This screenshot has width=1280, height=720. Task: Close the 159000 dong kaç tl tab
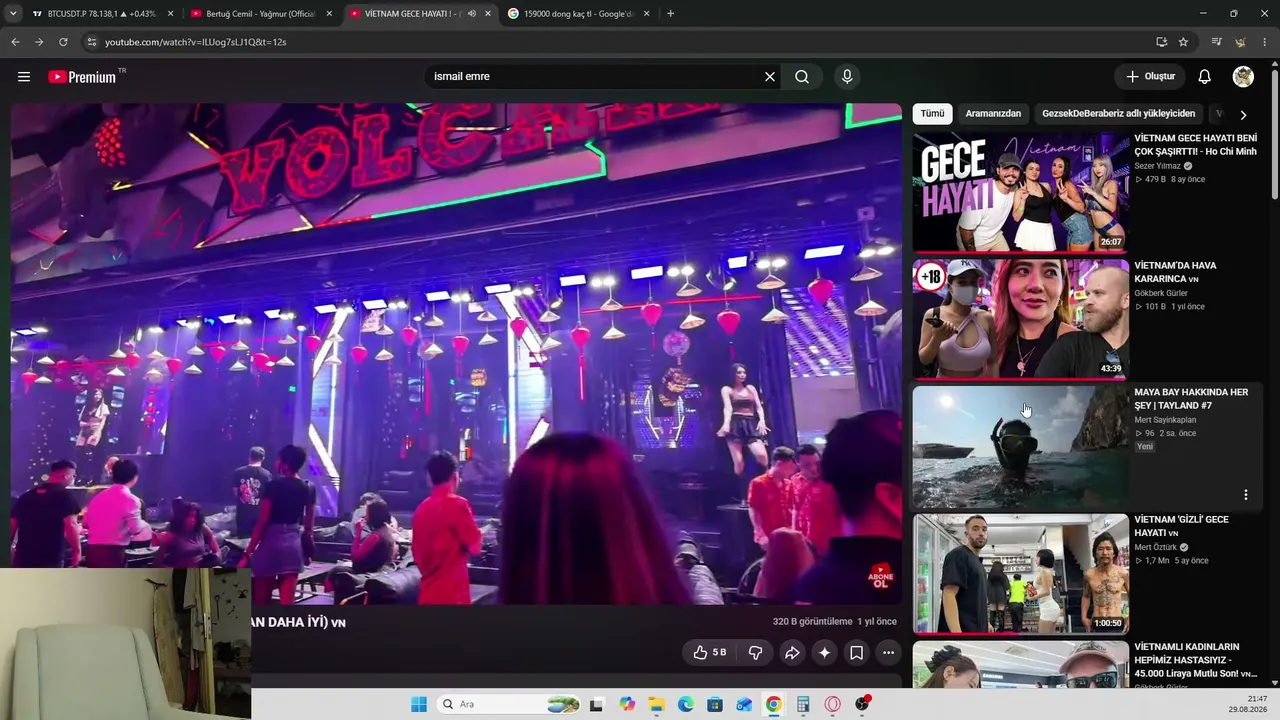[x=647, y=14]
